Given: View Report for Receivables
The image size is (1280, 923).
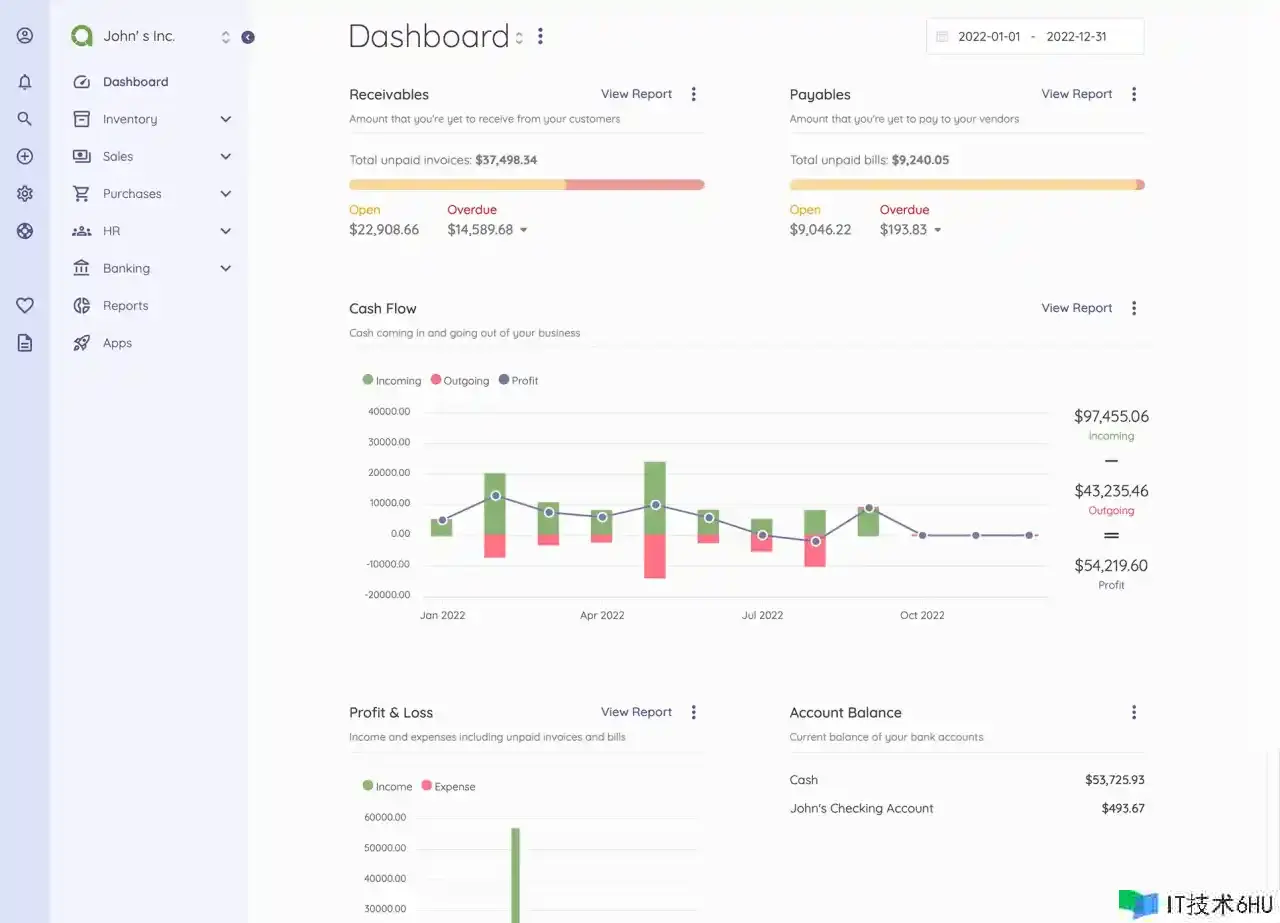Looking at the screenshot, I should [x=636, y=94].
